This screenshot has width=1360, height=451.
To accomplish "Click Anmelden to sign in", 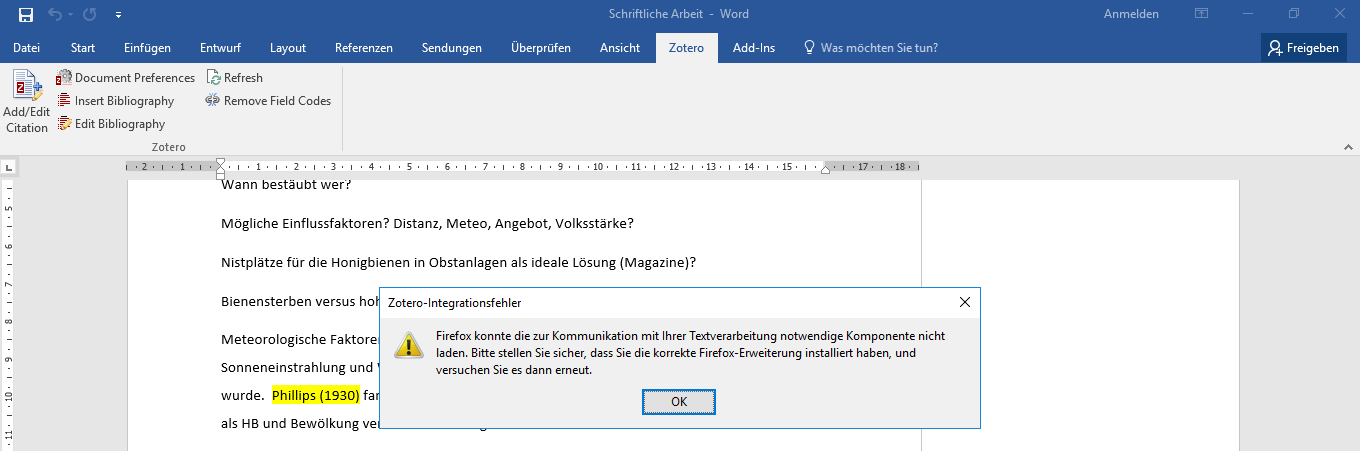I will click(1131, 14).
